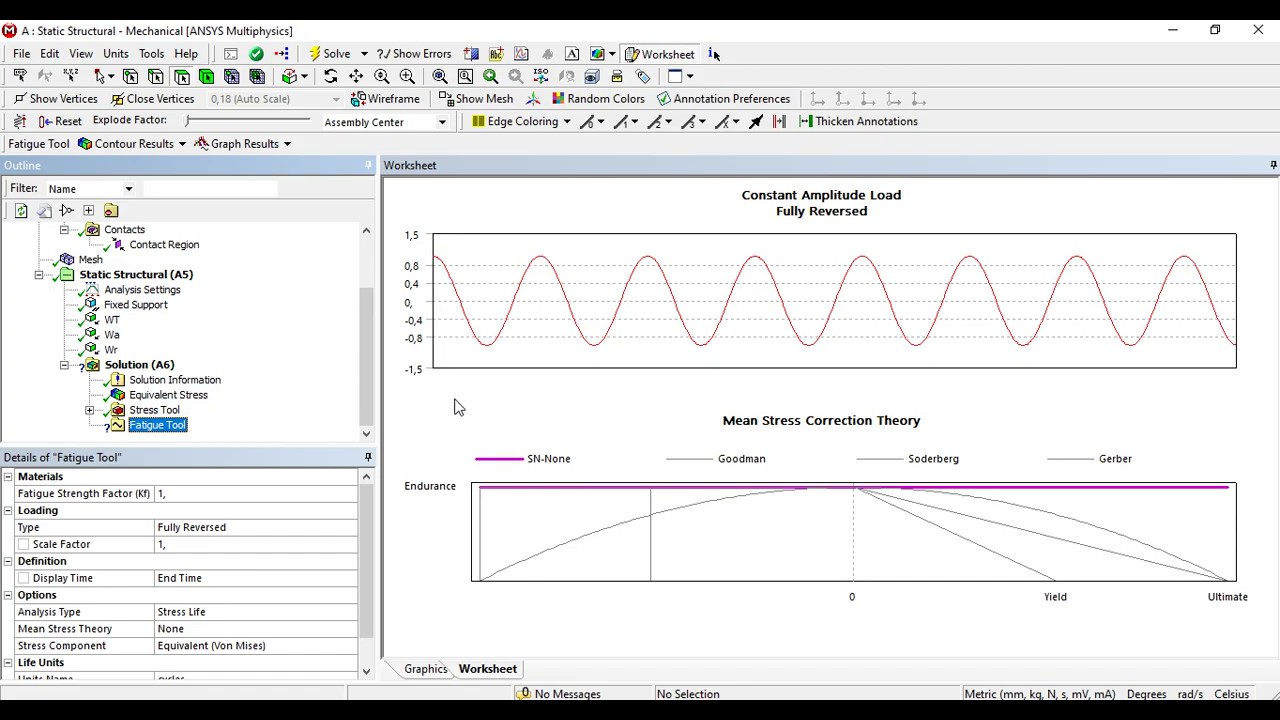Click Show Errors button
The height and width of the screenshot is (720, 1280).
[414, 54]
